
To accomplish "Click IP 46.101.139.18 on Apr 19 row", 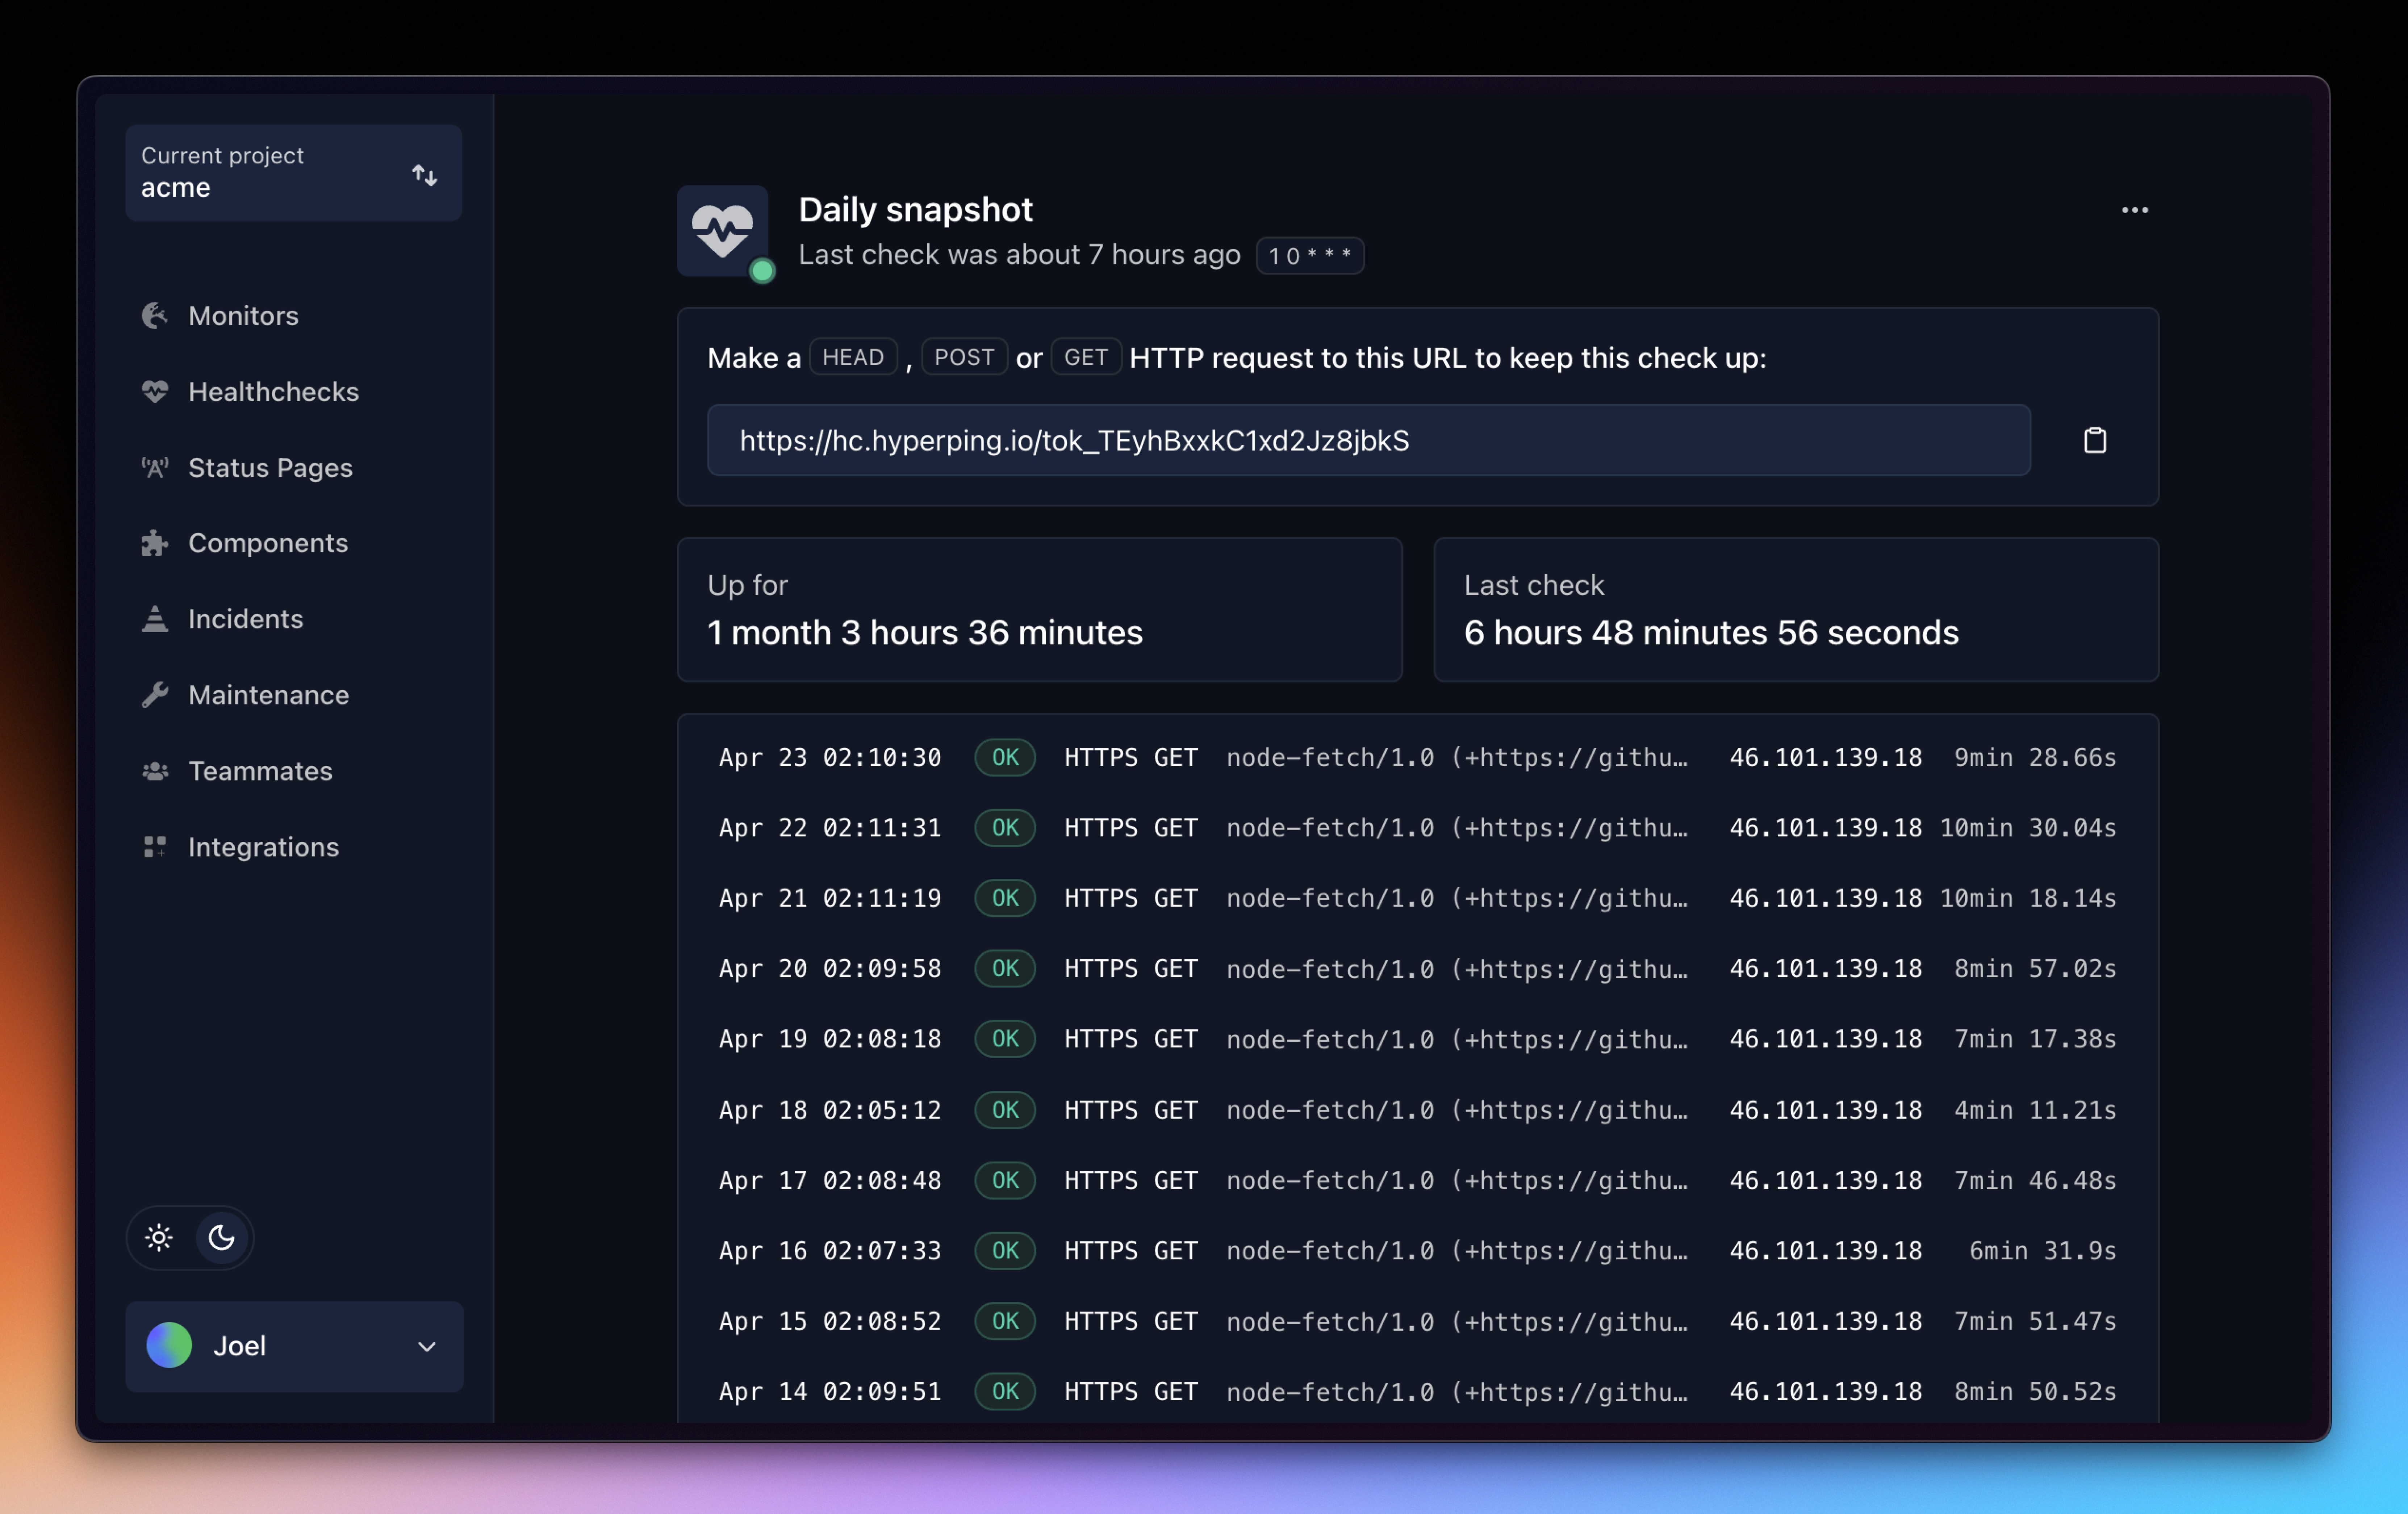I will [x=1826, y=1040].
